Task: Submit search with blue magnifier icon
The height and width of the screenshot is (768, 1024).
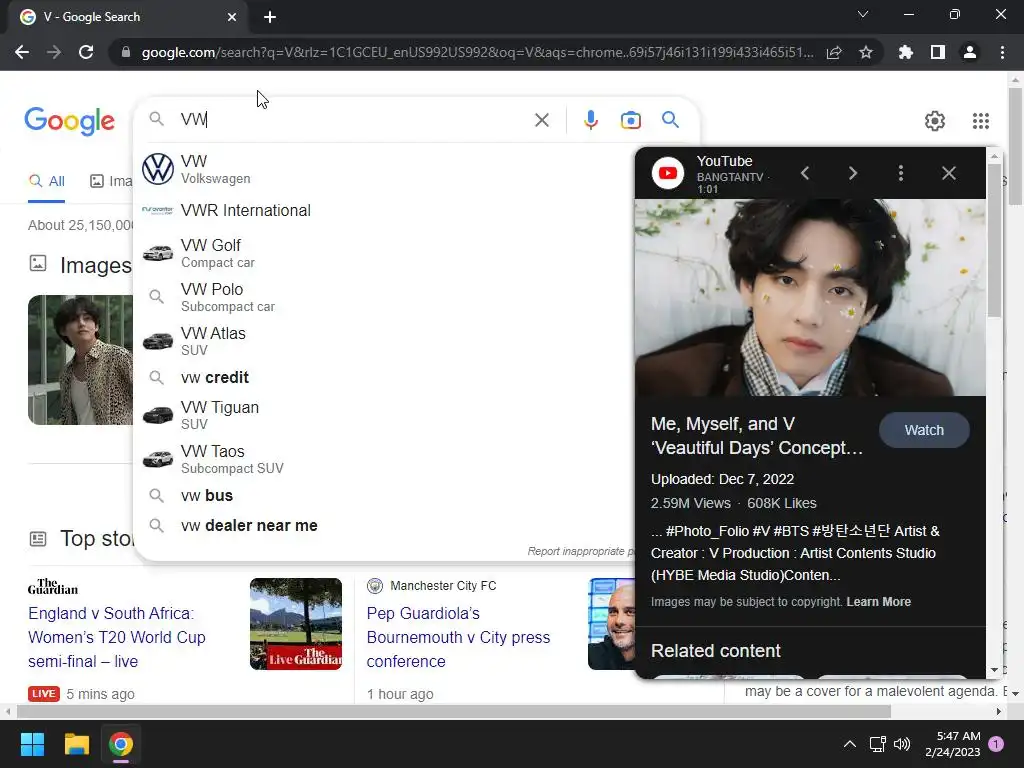Action: pyautogui.click(x=670, y=120)
